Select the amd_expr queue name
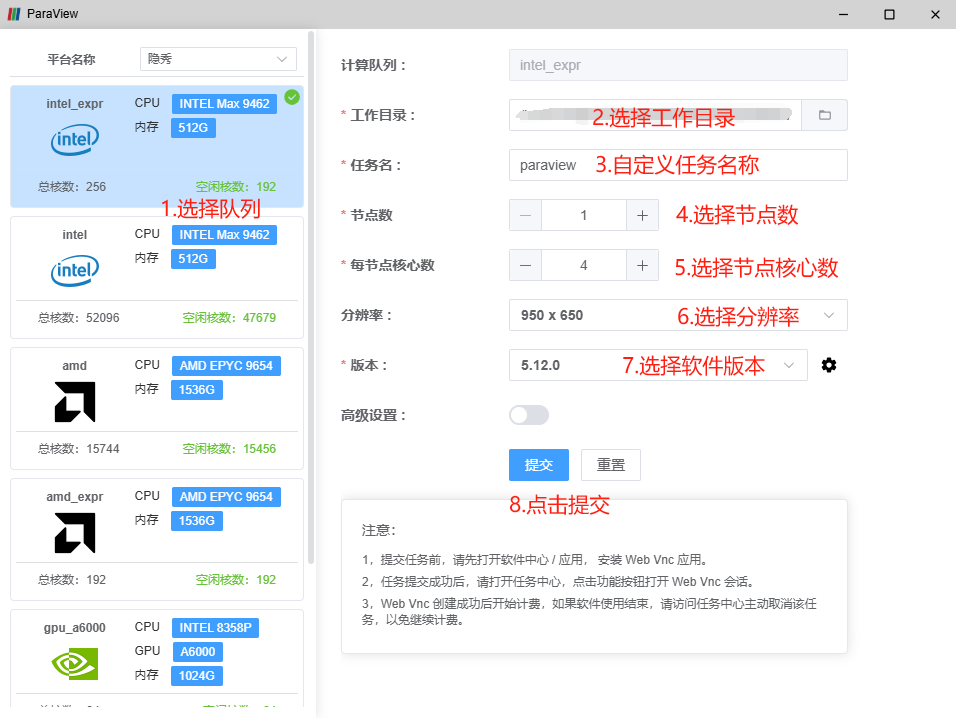 74,497
